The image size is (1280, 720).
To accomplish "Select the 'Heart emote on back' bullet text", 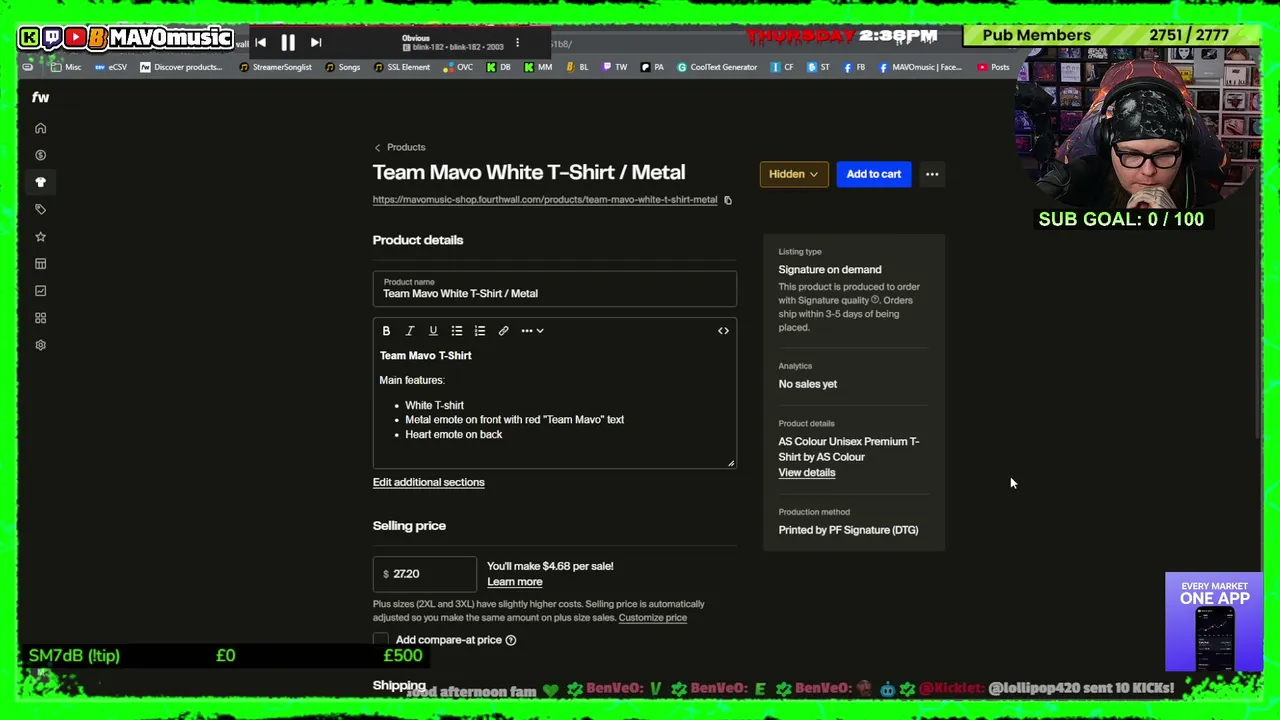I will tap(454, 435).
